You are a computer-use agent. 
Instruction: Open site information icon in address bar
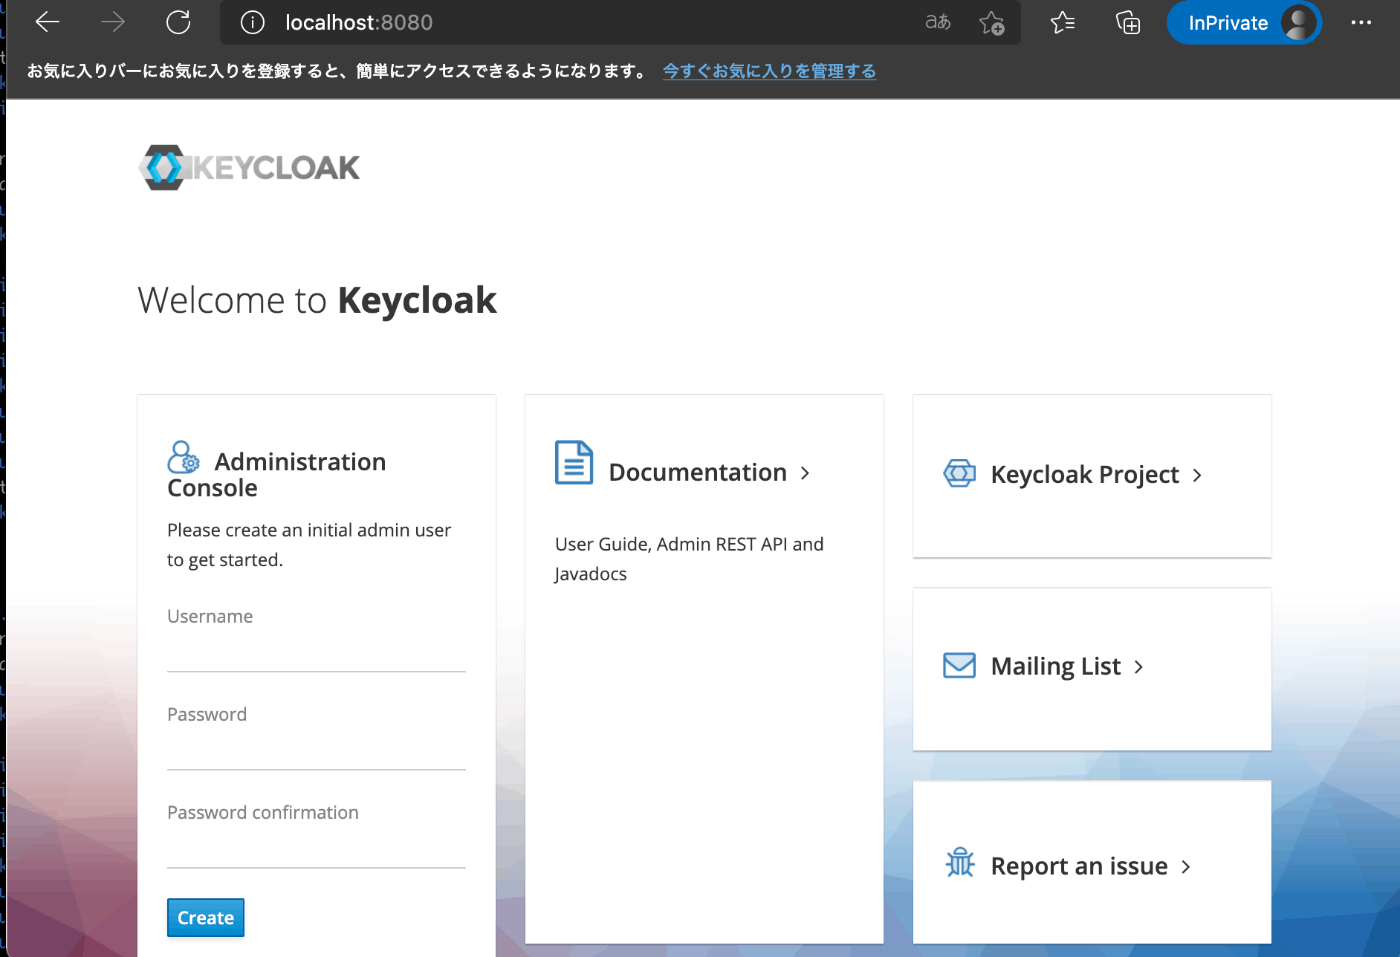[x=253, y=22]
